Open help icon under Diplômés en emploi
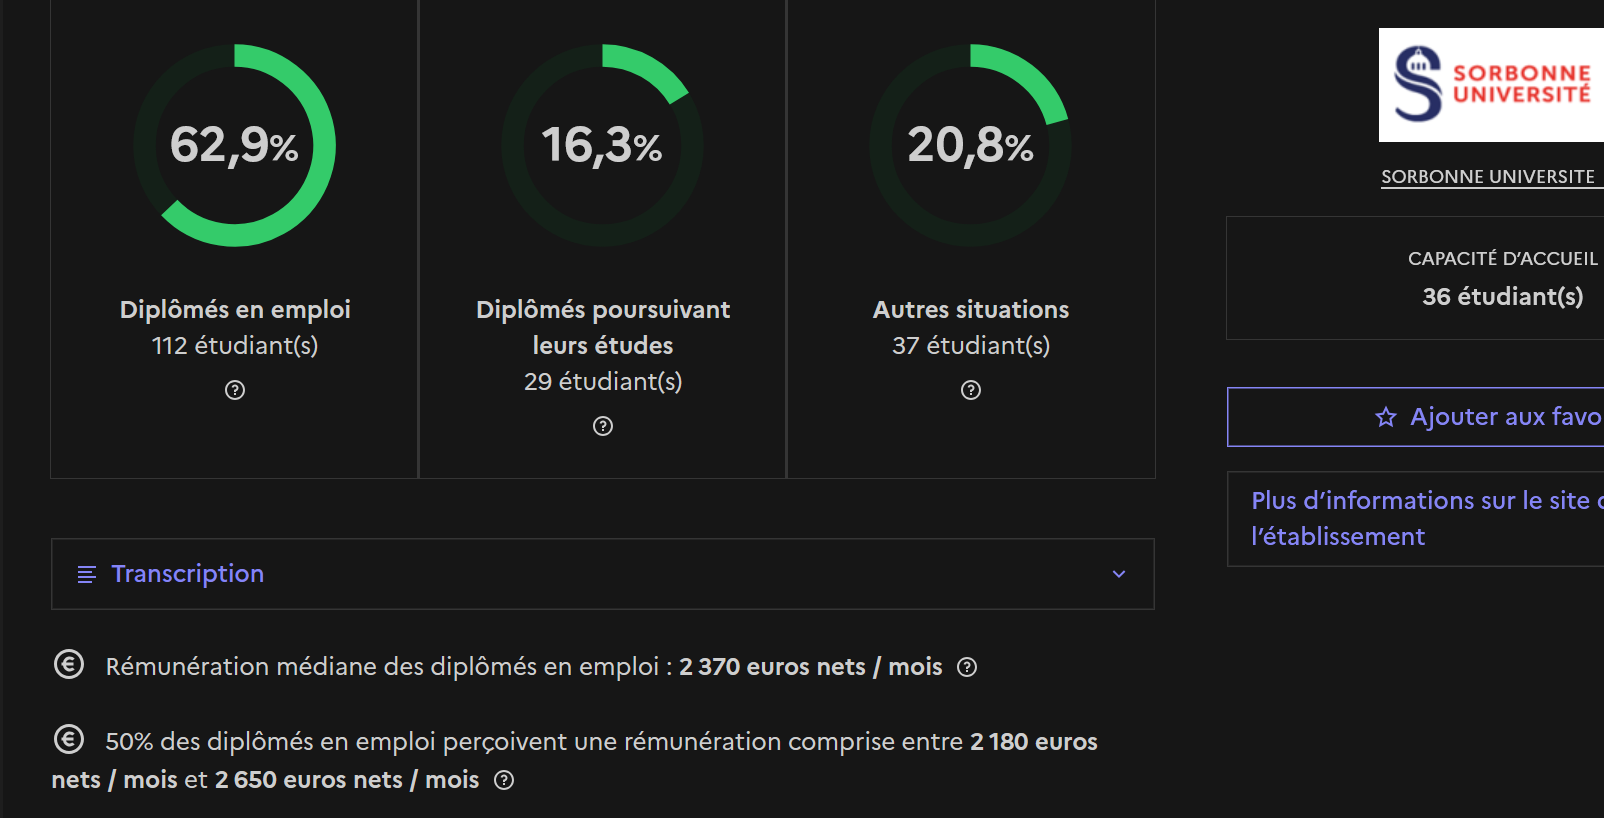 click(x=235, y=390)
